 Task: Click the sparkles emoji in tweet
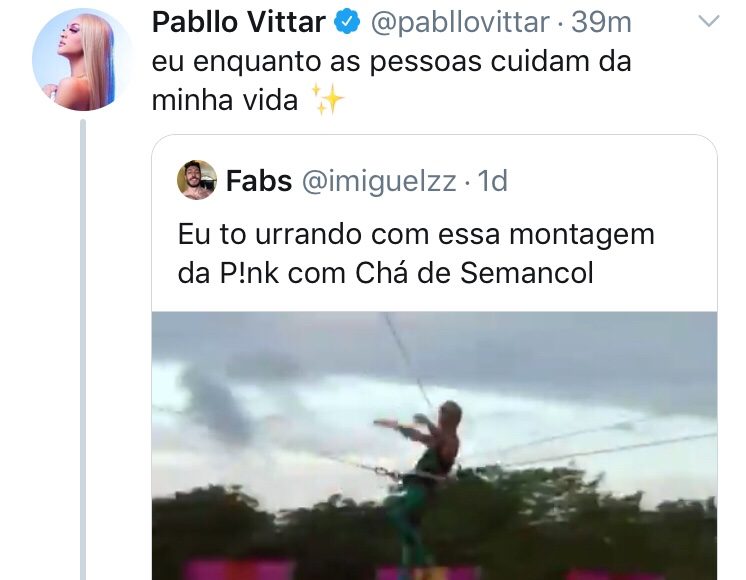click(327, 99)
